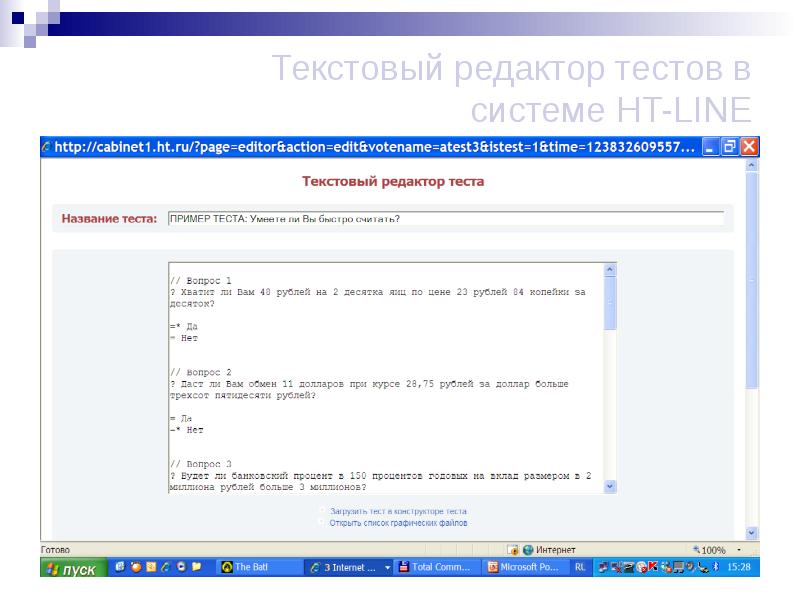Open Total Commander from the taskbar

coord(436,567)
